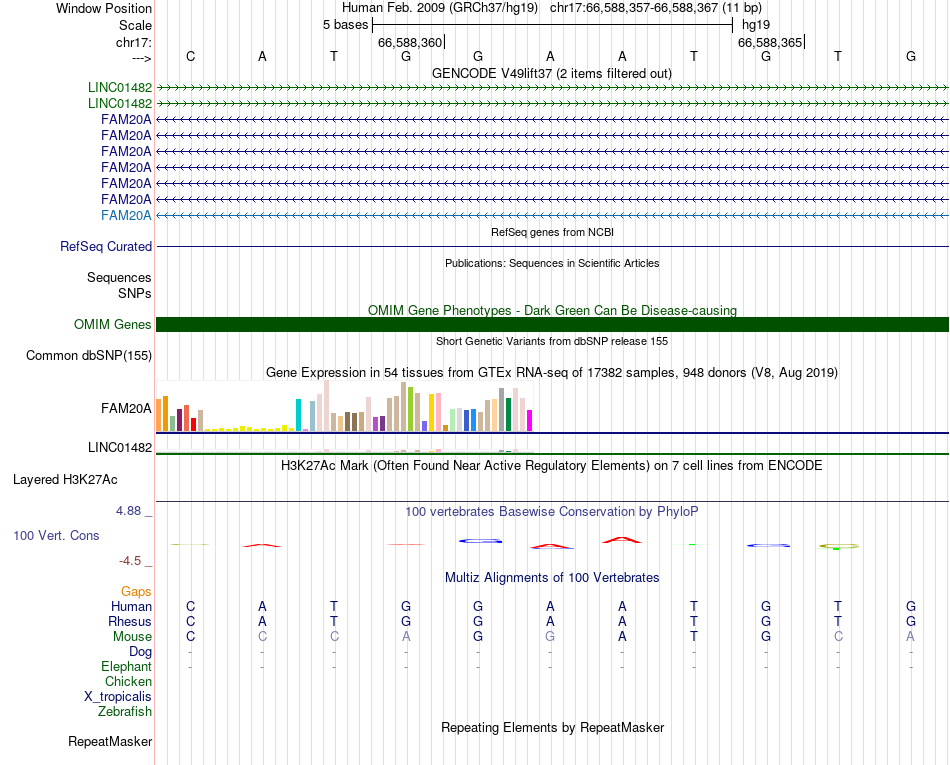
Task: Open the Multiz Alignments of 100 Vertebrates title
Action: click(552, 577)
